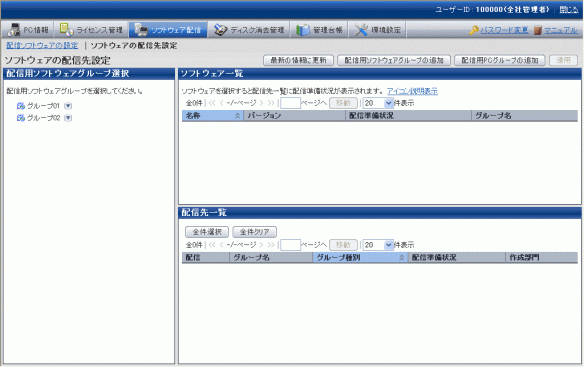Click the 適用 button
Image resolution: width=584 pixels, height=367 pixels.
pos(563,60)
